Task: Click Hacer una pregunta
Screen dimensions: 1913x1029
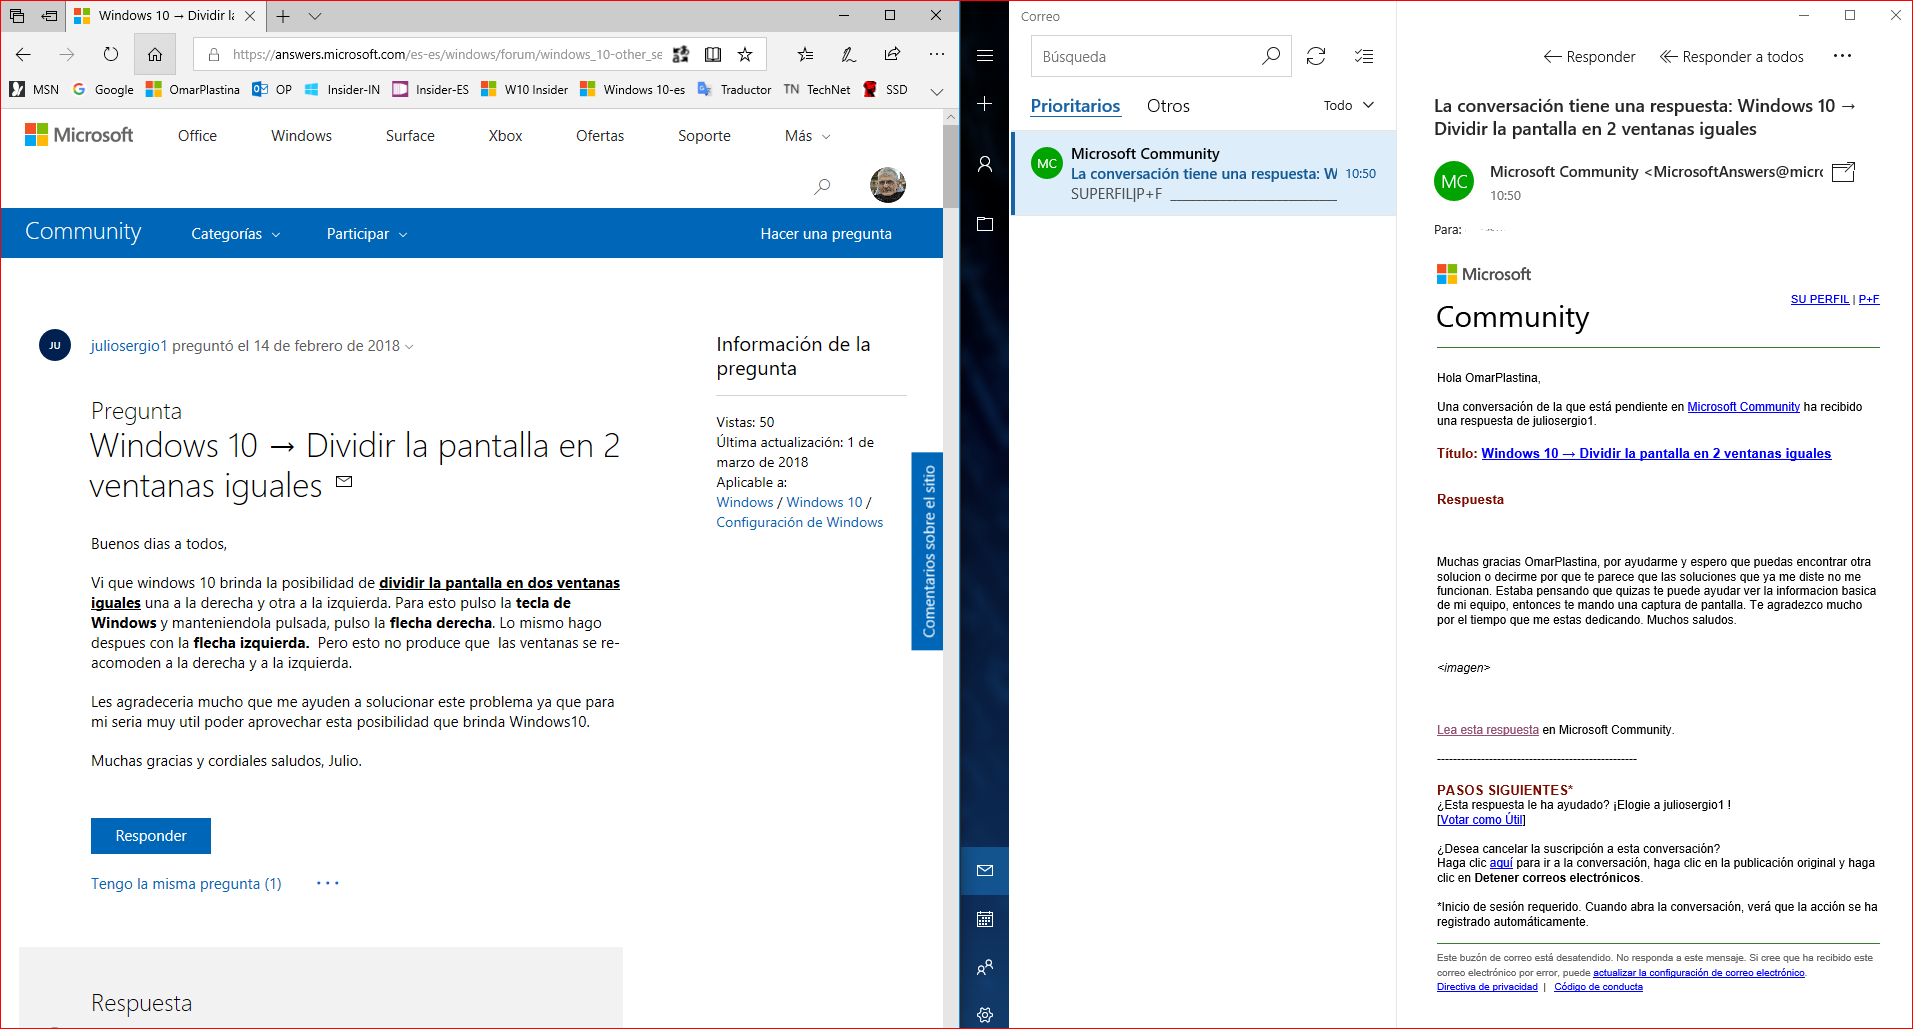Action: (x=826, y=234)
